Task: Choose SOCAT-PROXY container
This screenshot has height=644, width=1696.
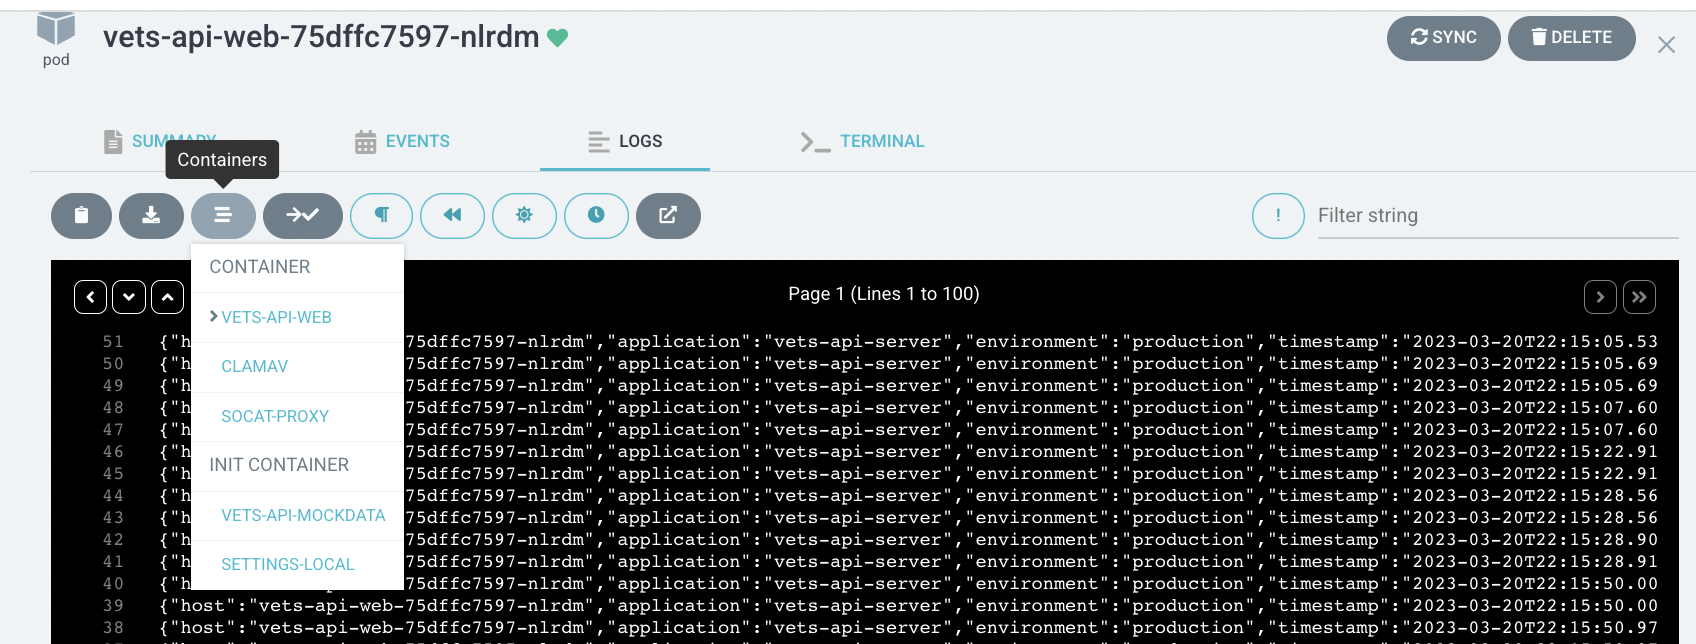Action: coord(275,416)
